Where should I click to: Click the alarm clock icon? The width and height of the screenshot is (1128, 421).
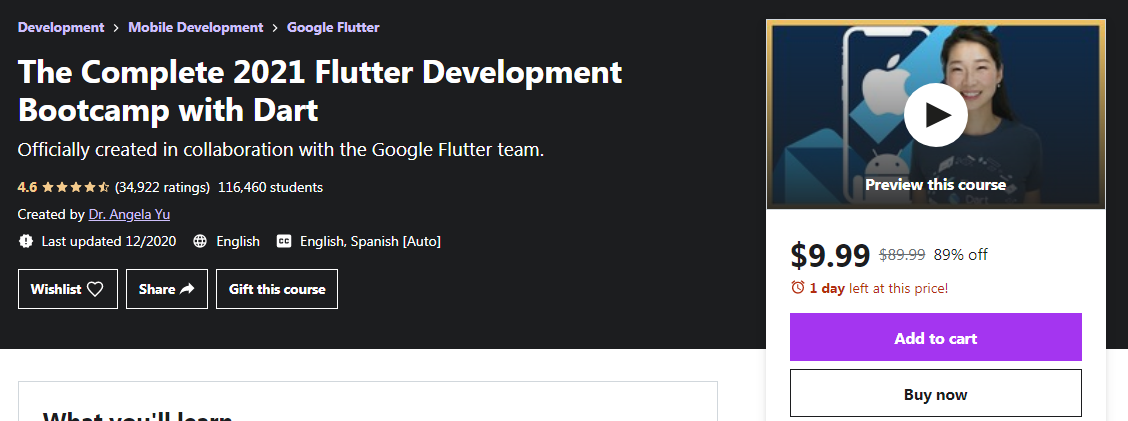click(797, 288)
